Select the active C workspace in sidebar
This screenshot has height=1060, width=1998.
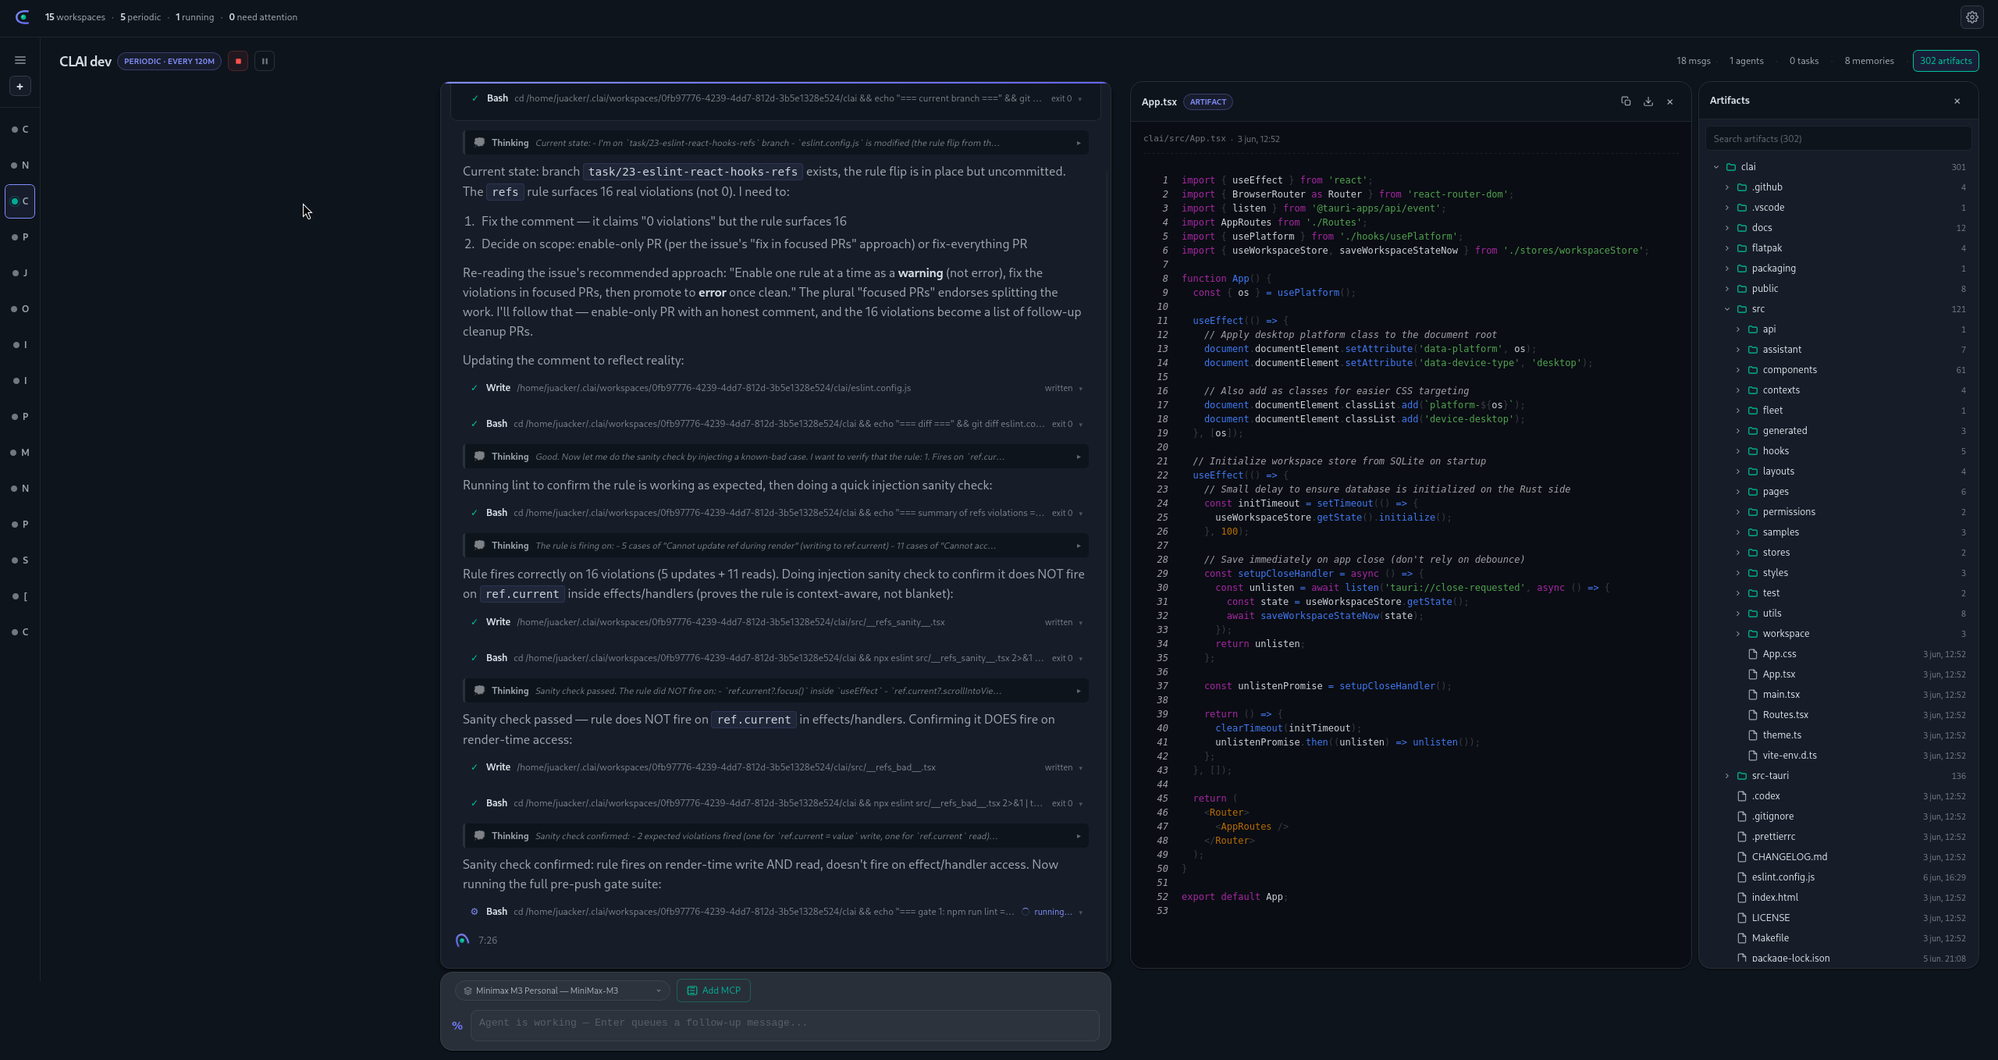click(20, 201)
